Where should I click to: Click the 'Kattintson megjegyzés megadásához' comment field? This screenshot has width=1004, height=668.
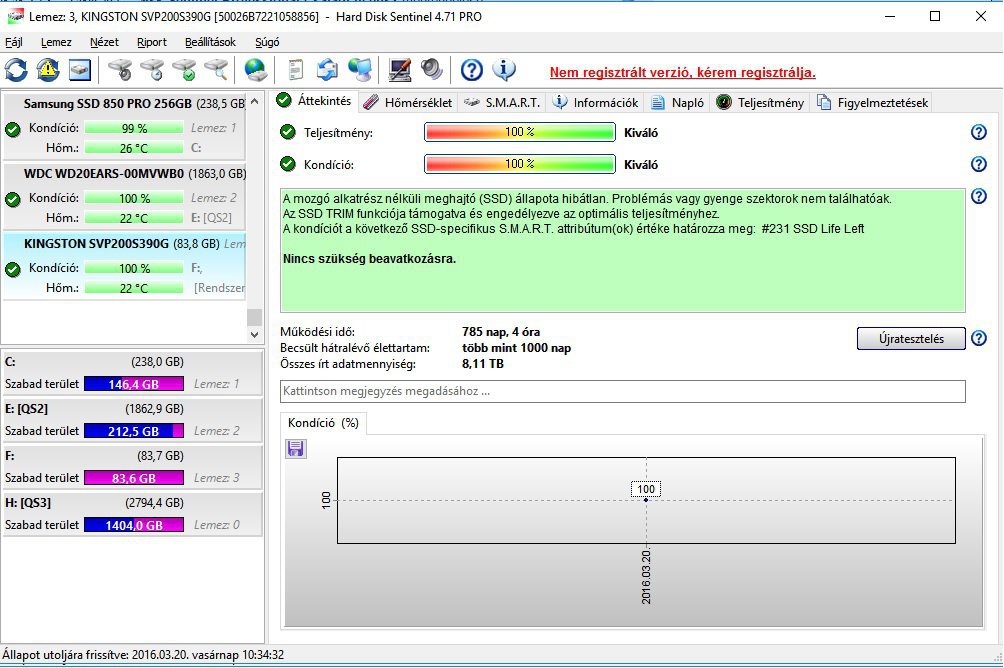622,391
